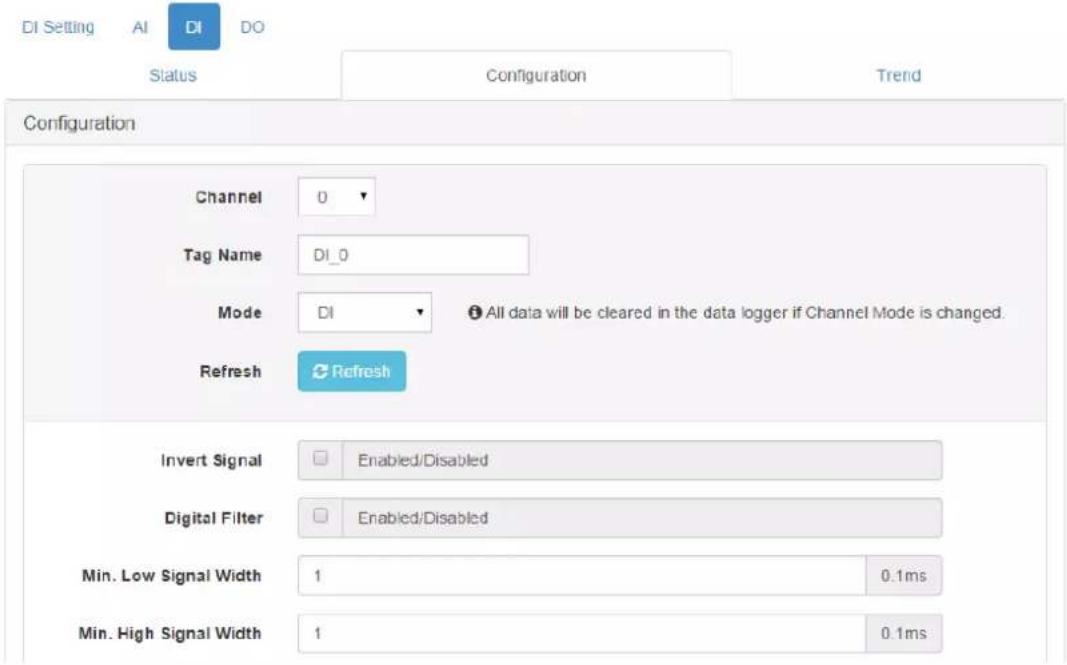1067x665 pixels.
Task: Click the Channel label
Action: pos(229,197)
